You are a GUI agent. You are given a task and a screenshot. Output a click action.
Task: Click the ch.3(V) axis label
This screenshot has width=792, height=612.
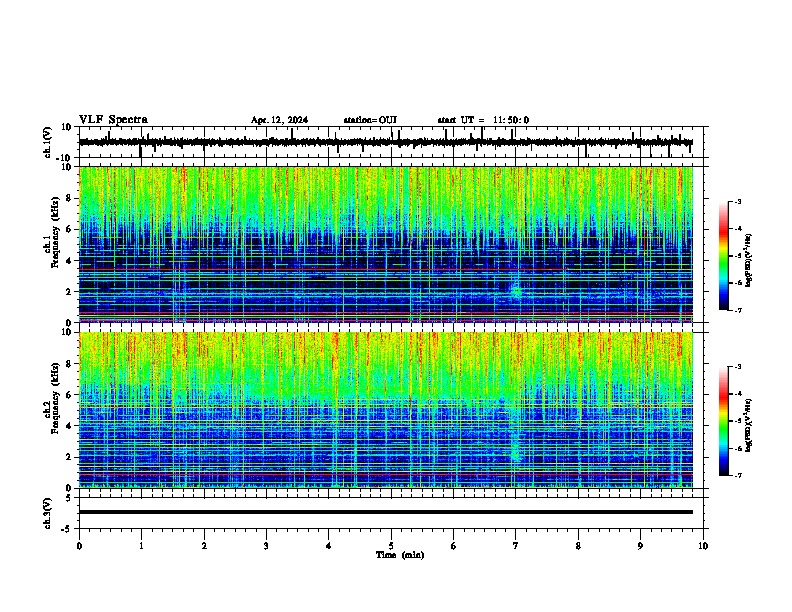pos(48,513)
